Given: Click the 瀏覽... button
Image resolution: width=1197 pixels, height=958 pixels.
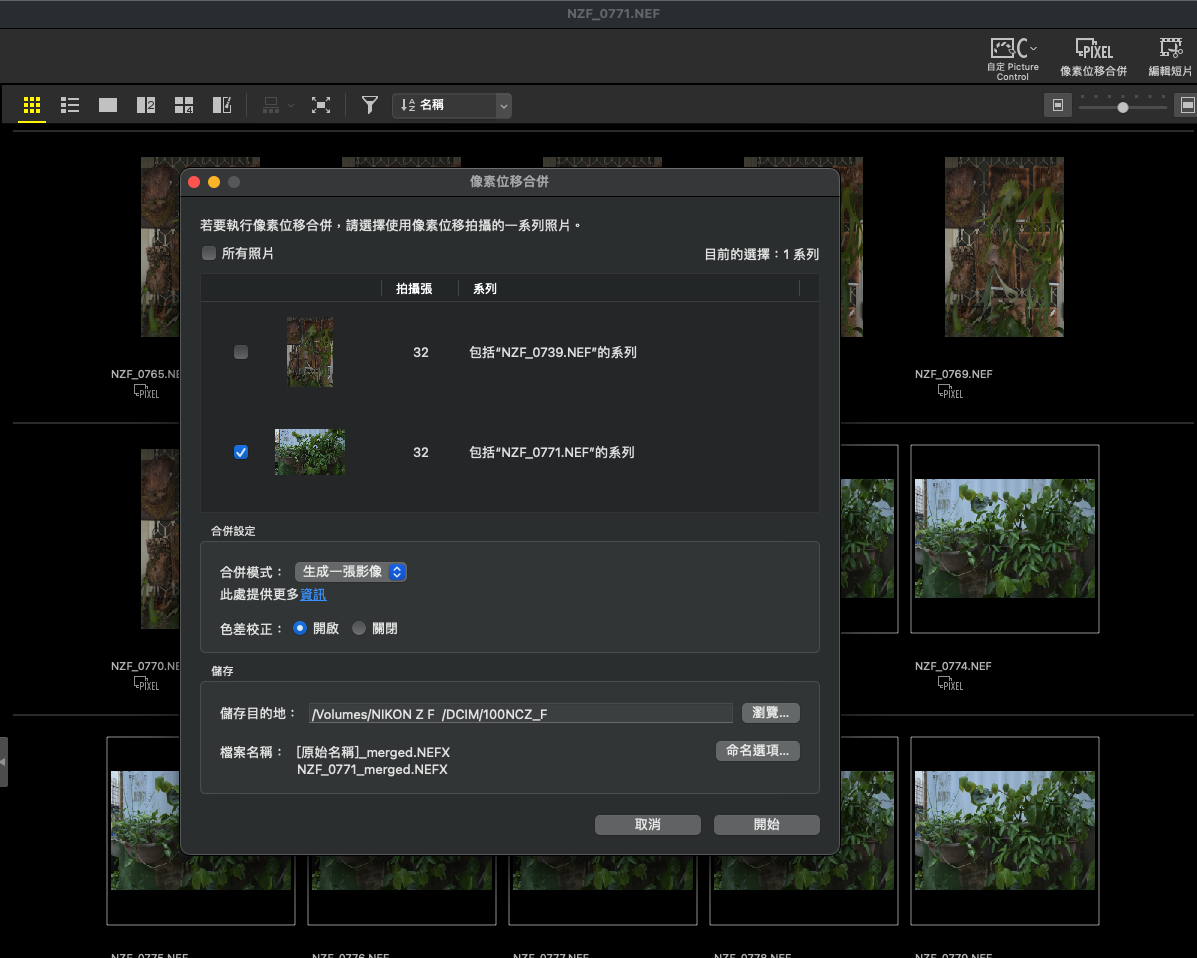Looking at the screenshot, I should click(x=770, y=713).
